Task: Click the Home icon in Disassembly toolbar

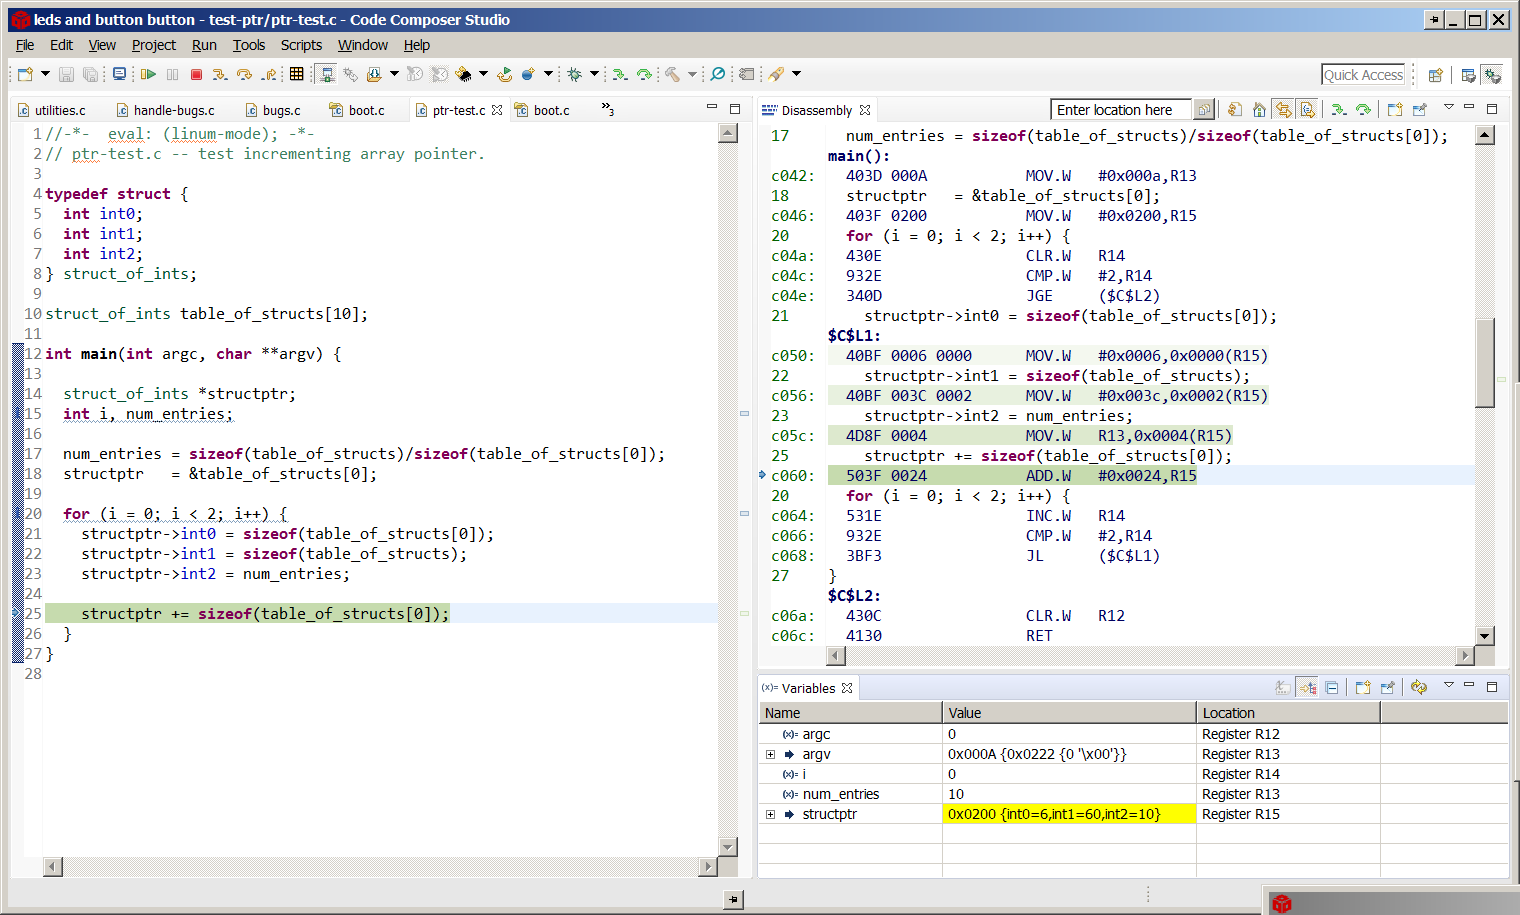Action: coord(1259,110)
